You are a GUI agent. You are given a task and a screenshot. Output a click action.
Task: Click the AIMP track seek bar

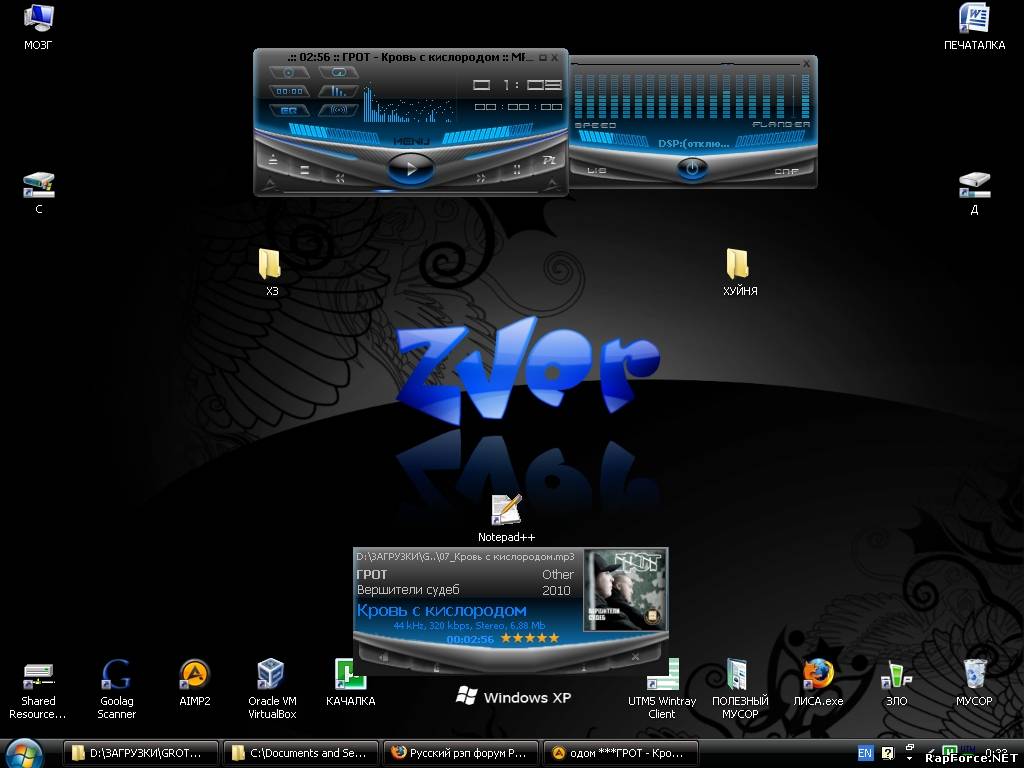coord(411,191)
